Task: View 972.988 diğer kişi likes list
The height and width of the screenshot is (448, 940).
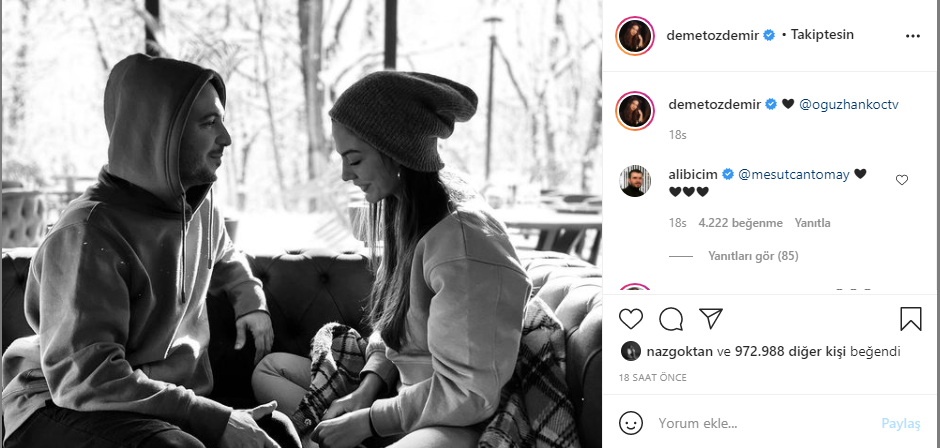Action: click(x=789, y=352)
